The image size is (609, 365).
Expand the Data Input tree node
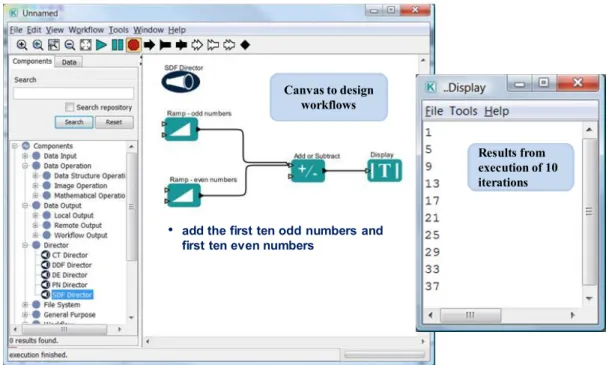tap(25, 156)
